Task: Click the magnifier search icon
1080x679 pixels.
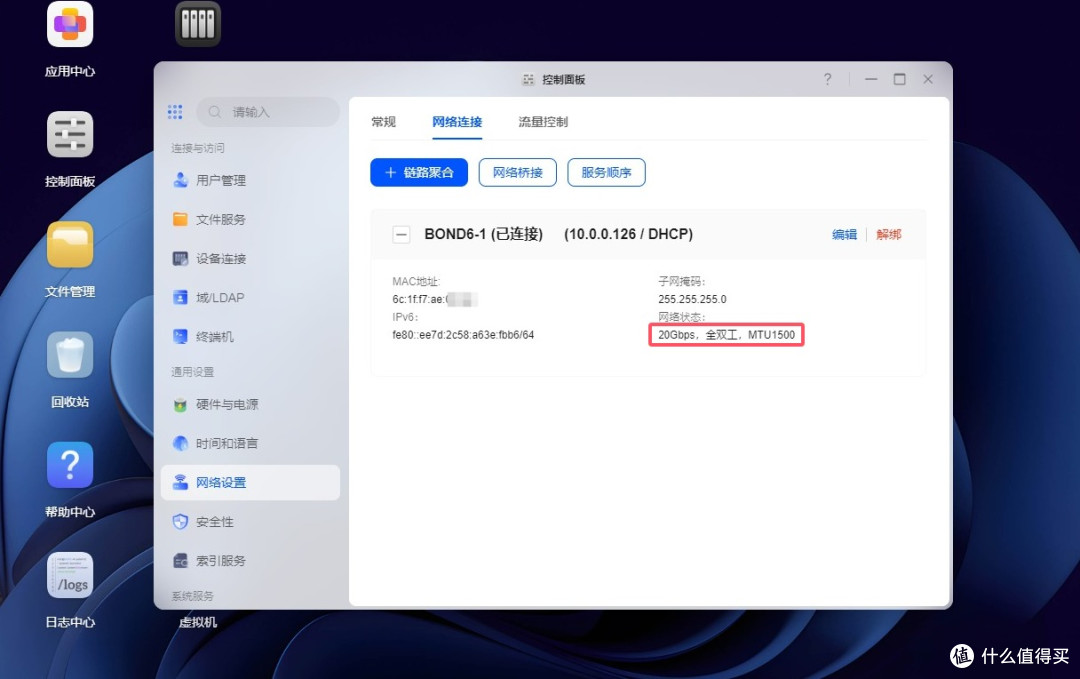Action: 215,112
